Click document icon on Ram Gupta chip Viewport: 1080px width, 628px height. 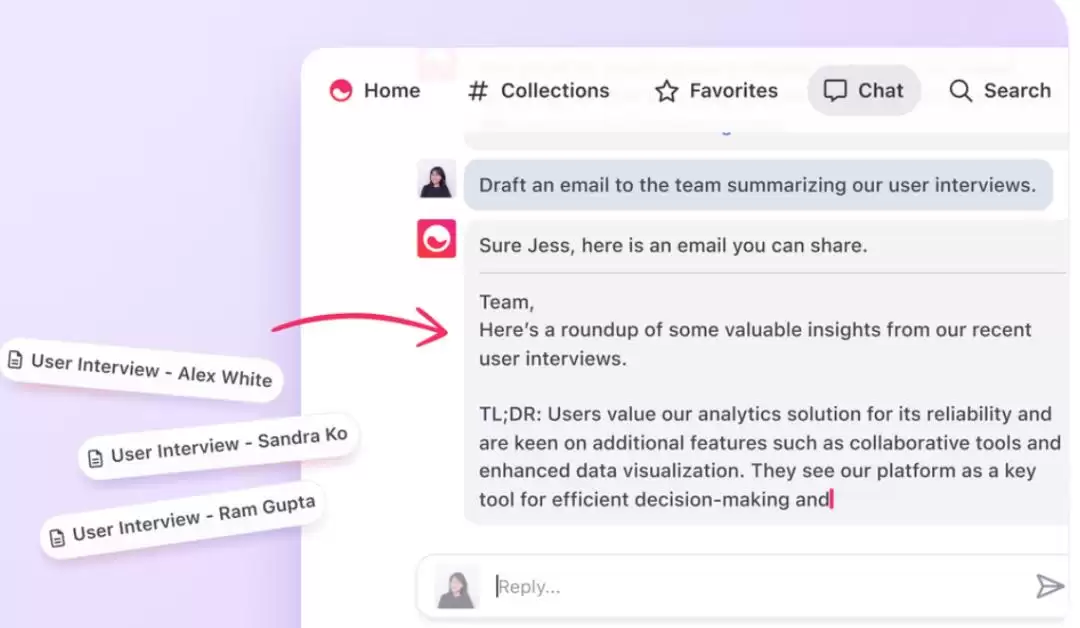pos(57,536)
